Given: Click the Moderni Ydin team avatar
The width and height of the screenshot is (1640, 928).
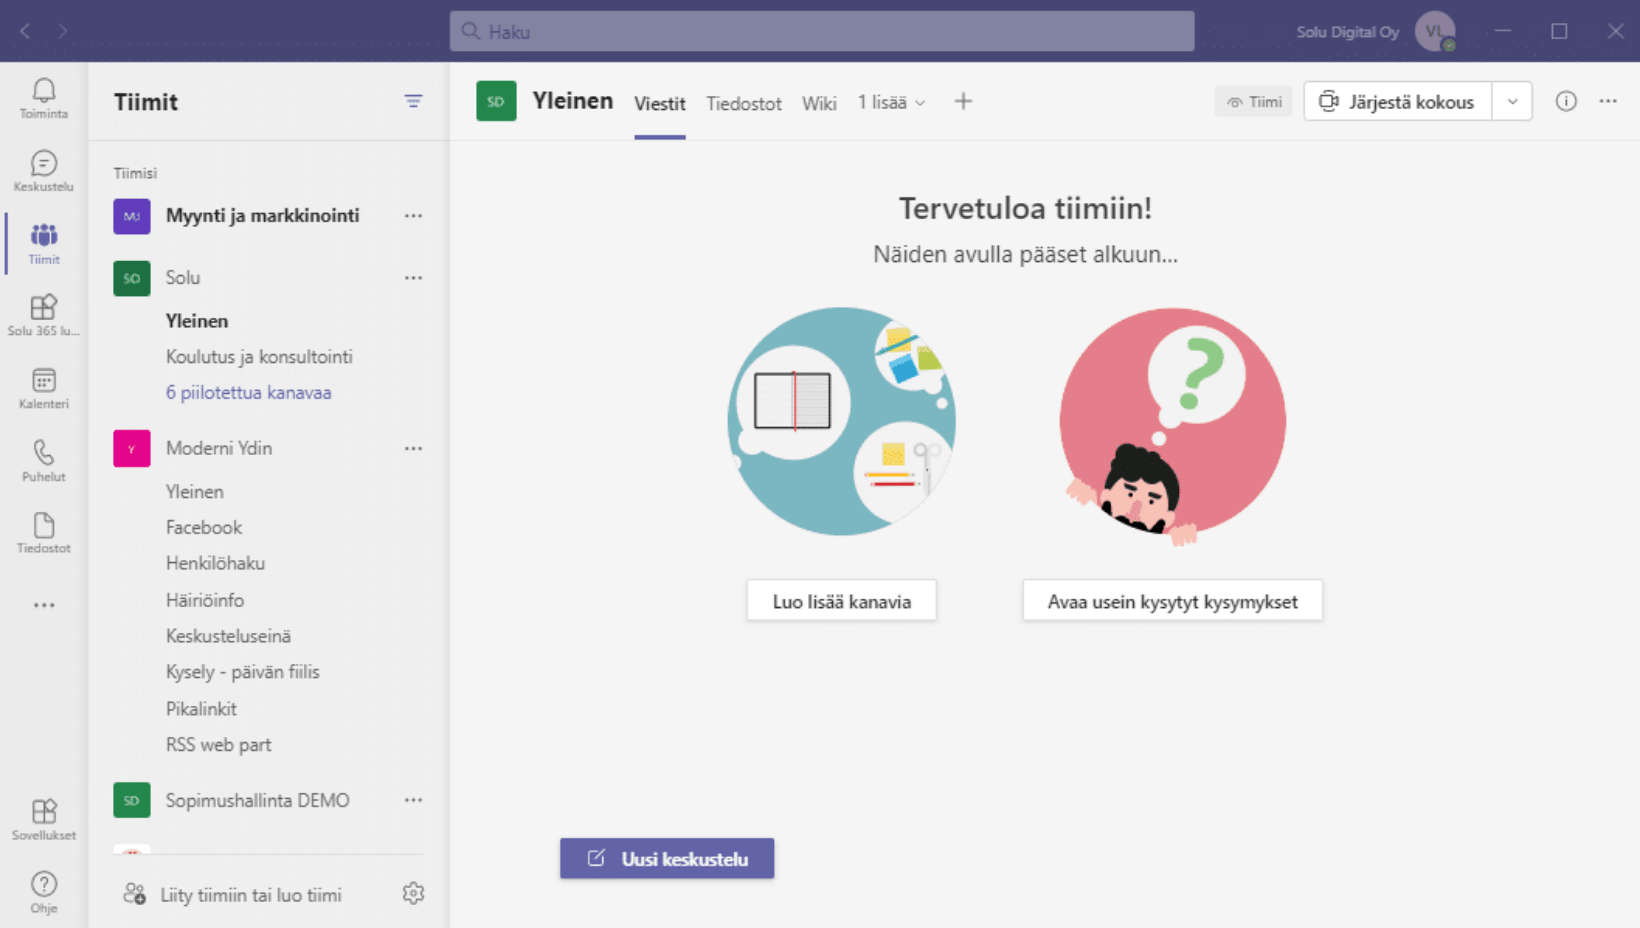Looking at the screenshot, I should point(132,449).
